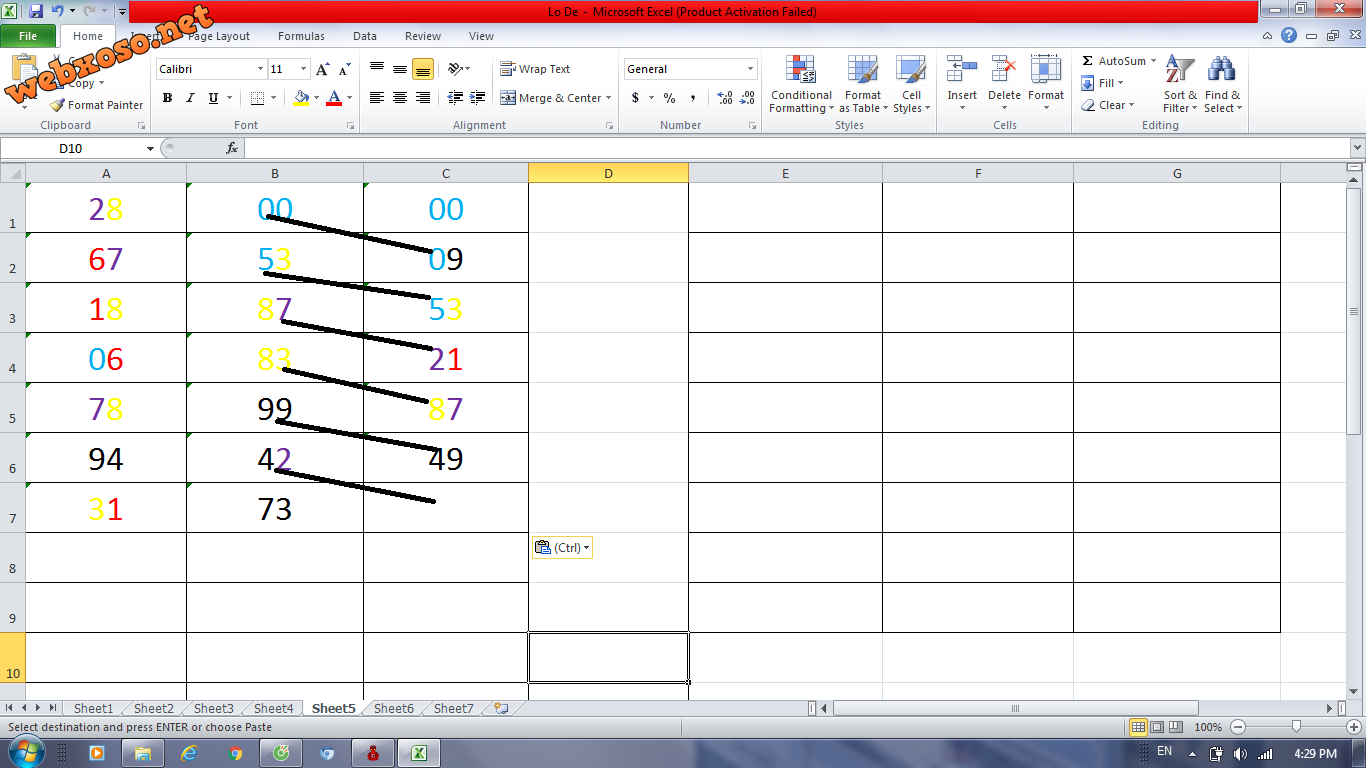
Task: Click the Insert cells icon
Action: coord(962,71)
